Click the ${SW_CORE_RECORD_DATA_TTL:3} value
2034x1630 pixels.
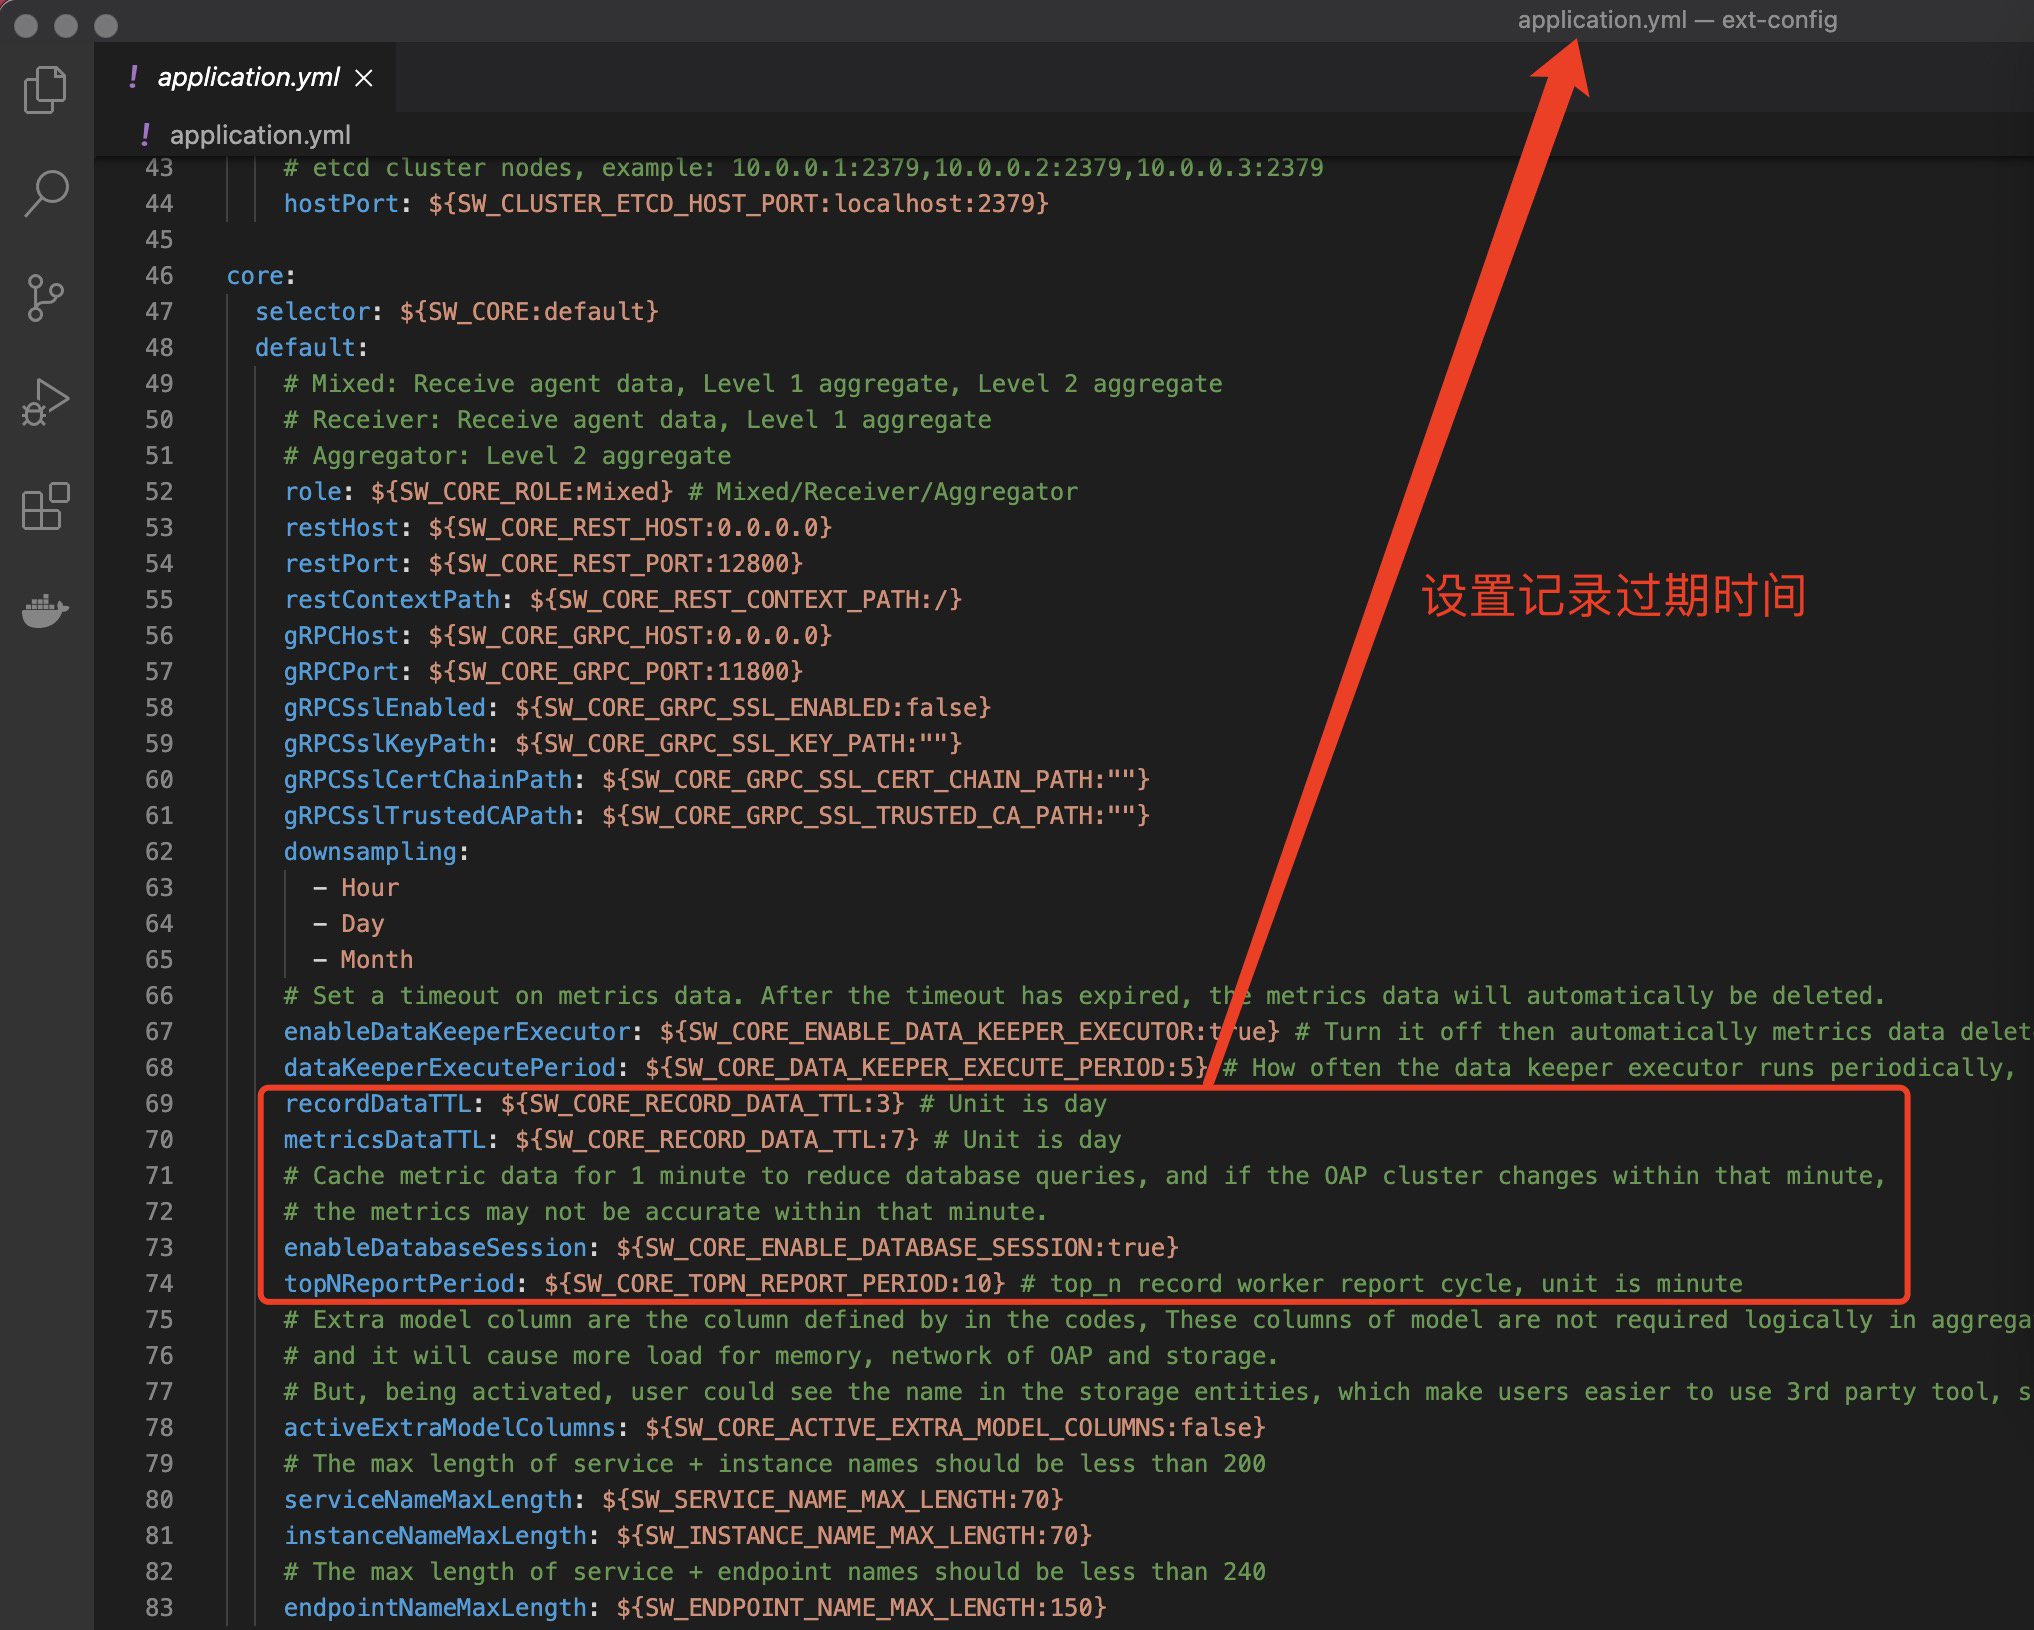coord(703,1103)
